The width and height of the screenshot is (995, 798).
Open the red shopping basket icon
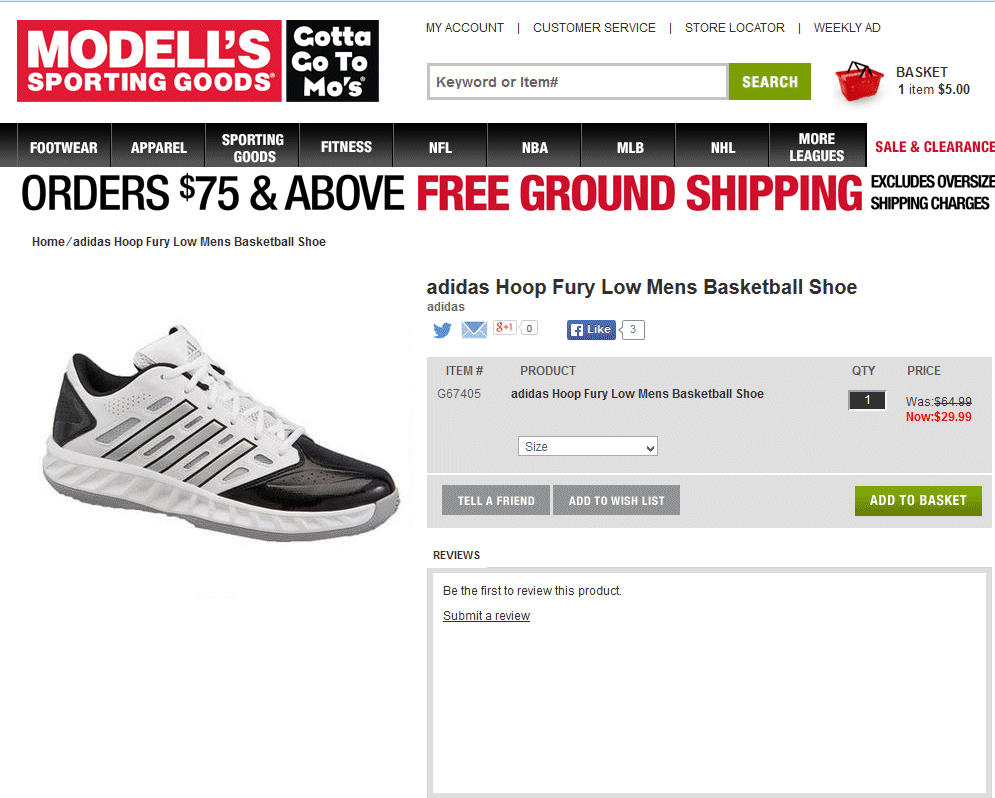(x=859, y=81)
